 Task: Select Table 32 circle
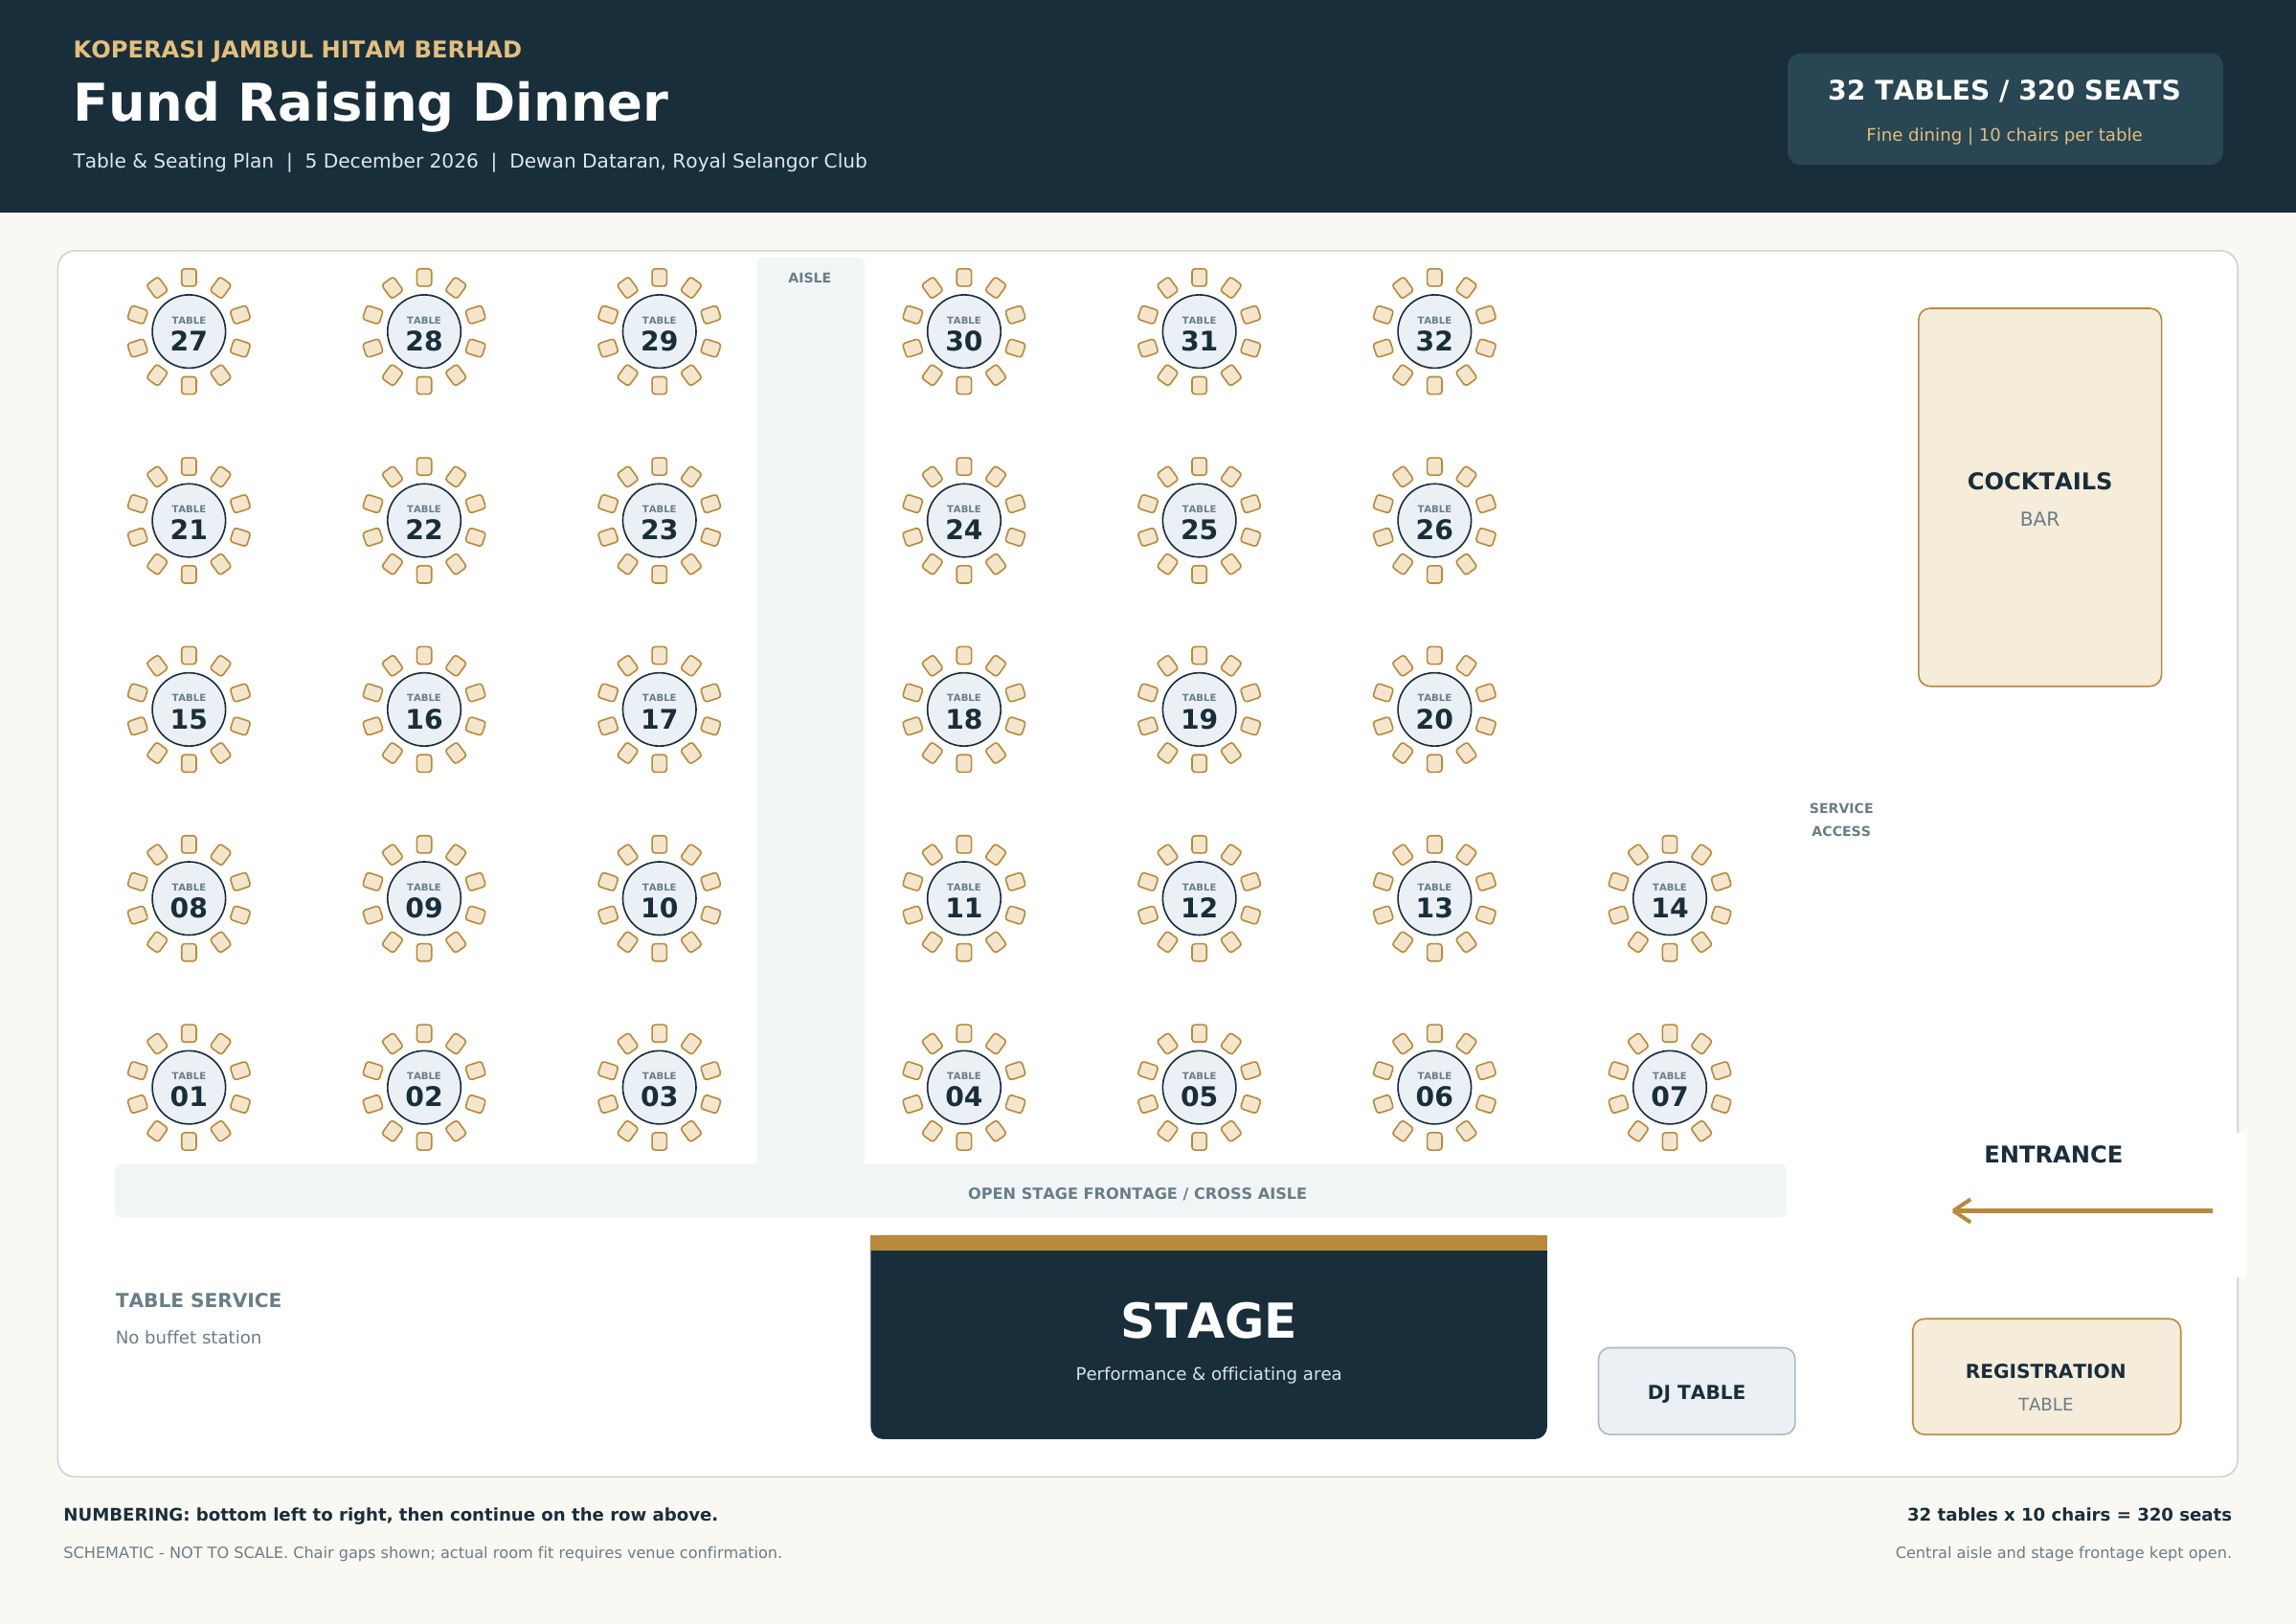(x=1434, y=331)
